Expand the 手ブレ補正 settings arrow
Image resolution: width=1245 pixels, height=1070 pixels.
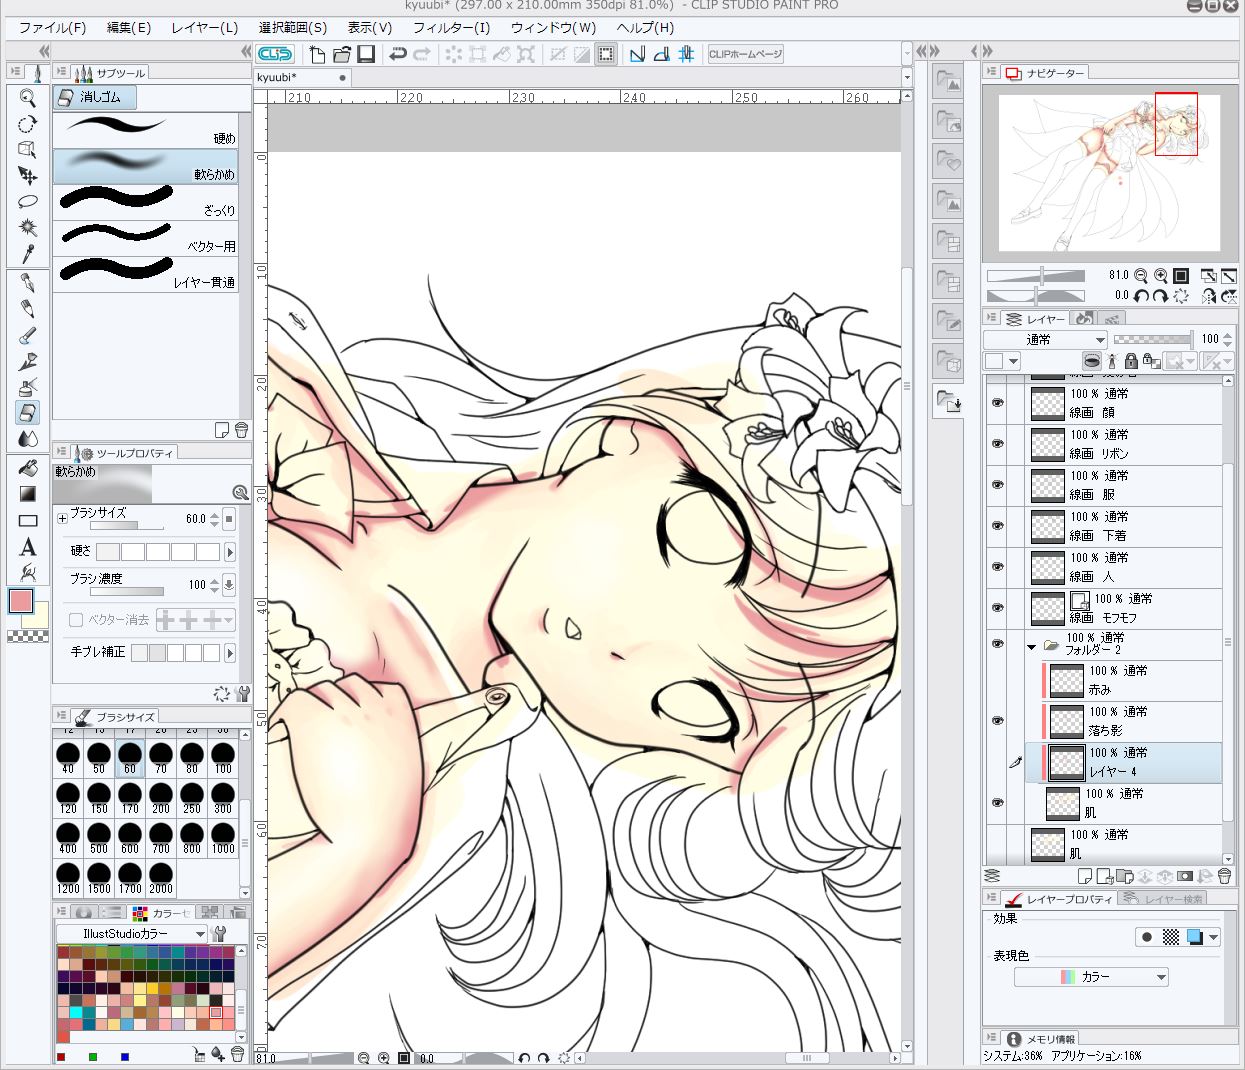tap(231, 653)
